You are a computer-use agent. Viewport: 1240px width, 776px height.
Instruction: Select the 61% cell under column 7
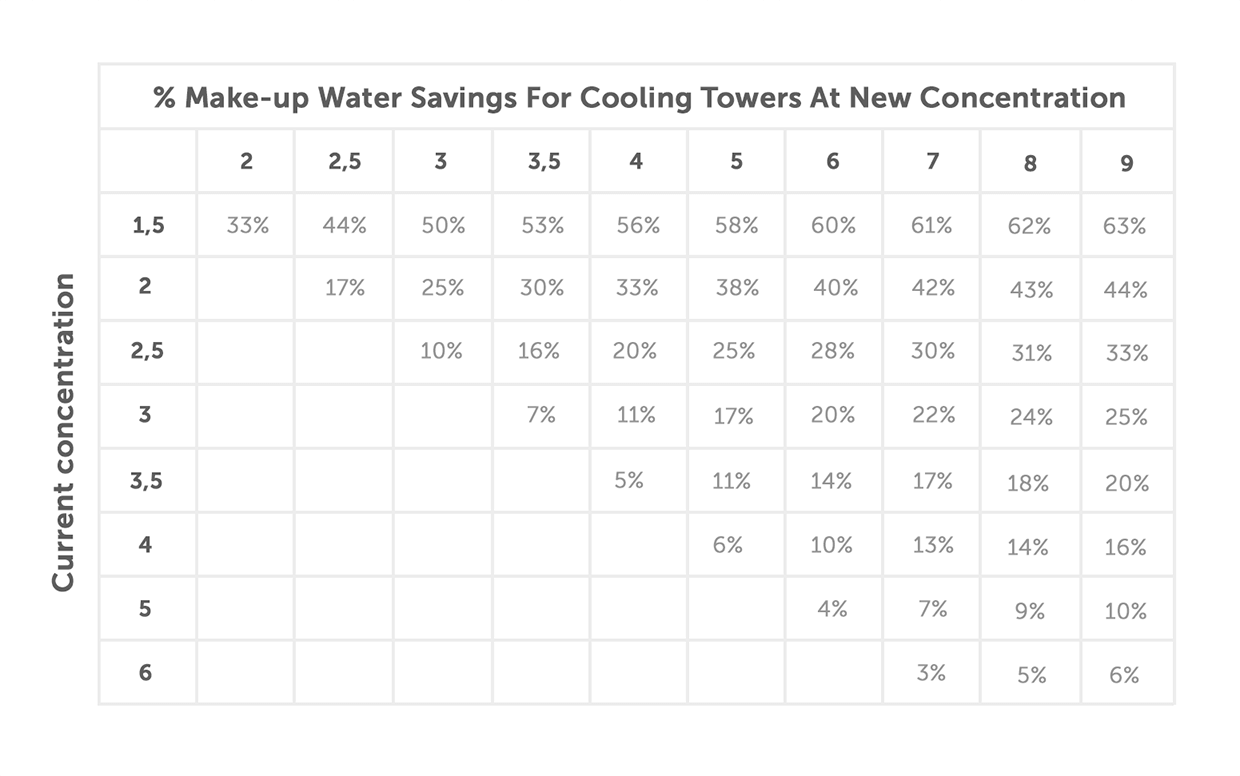click(x=931, y=225)
